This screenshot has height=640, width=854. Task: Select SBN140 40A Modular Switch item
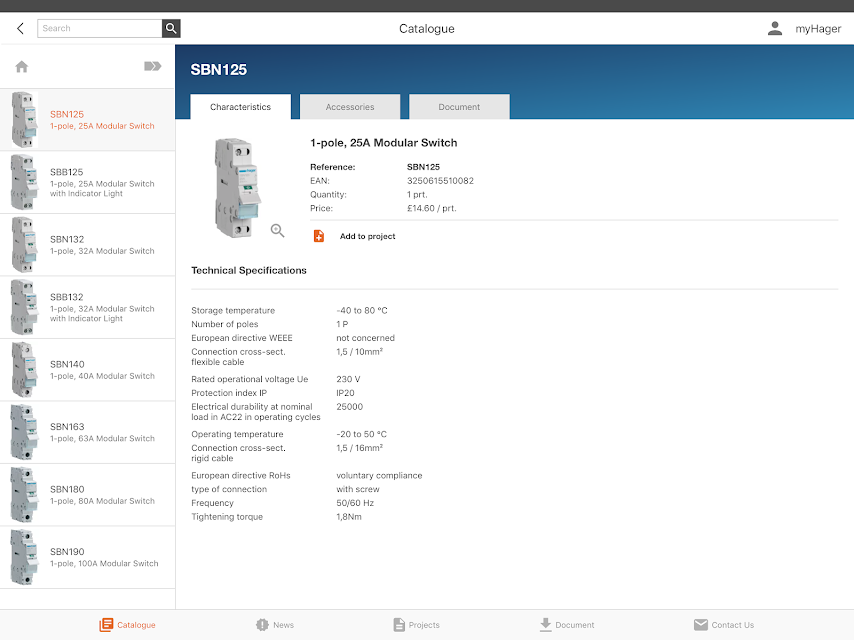coord(88,370)
